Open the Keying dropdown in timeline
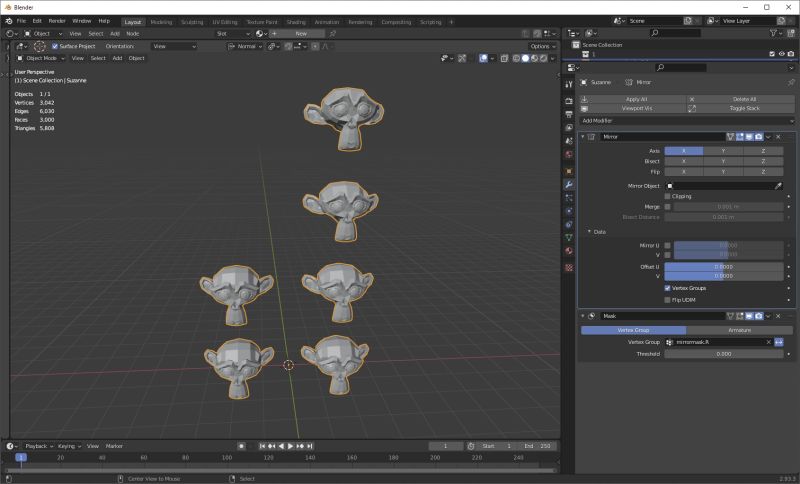 pyautogui.click(x=69, y=446)
